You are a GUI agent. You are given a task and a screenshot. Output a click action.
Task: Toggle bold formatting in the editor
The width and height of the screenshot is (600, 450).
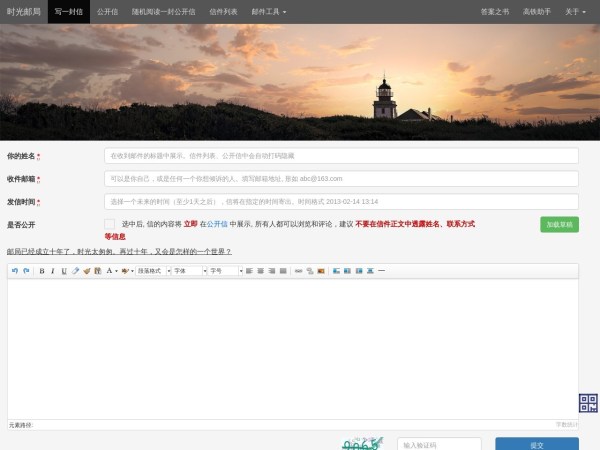(41, 271)
